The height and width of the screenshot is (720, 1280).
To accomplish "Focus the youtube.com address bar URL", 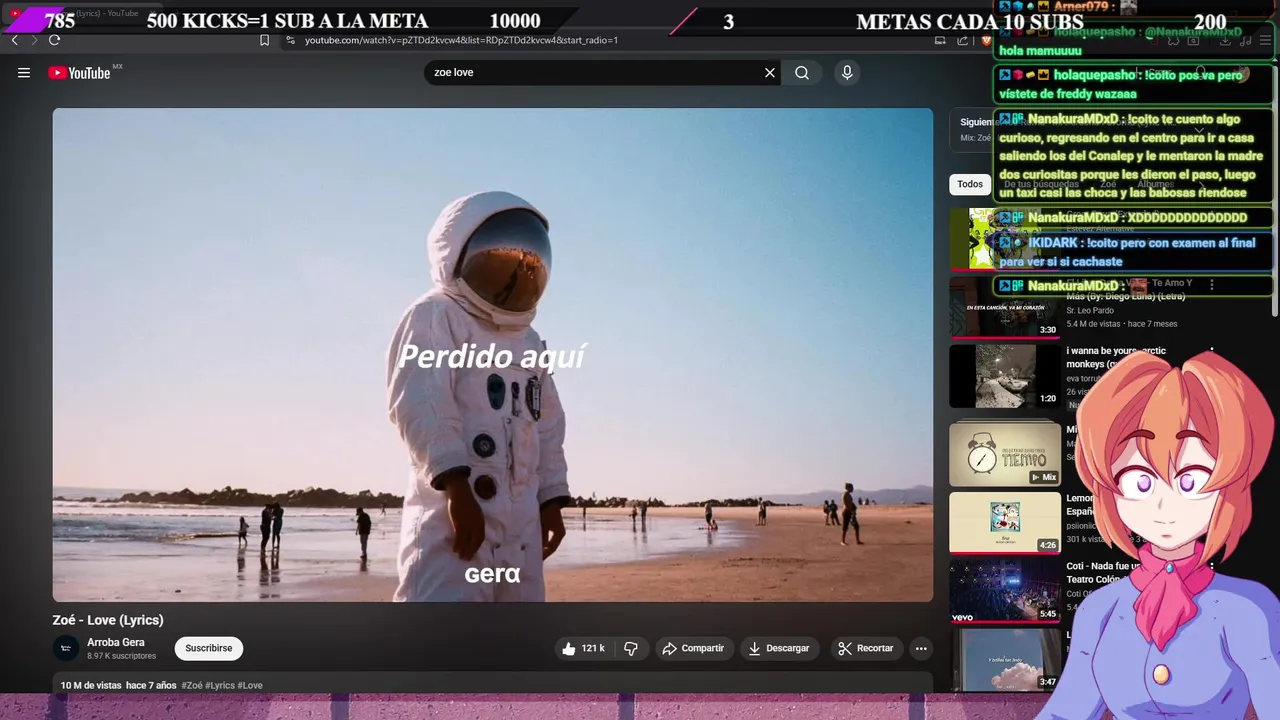I will pos(461,40).
